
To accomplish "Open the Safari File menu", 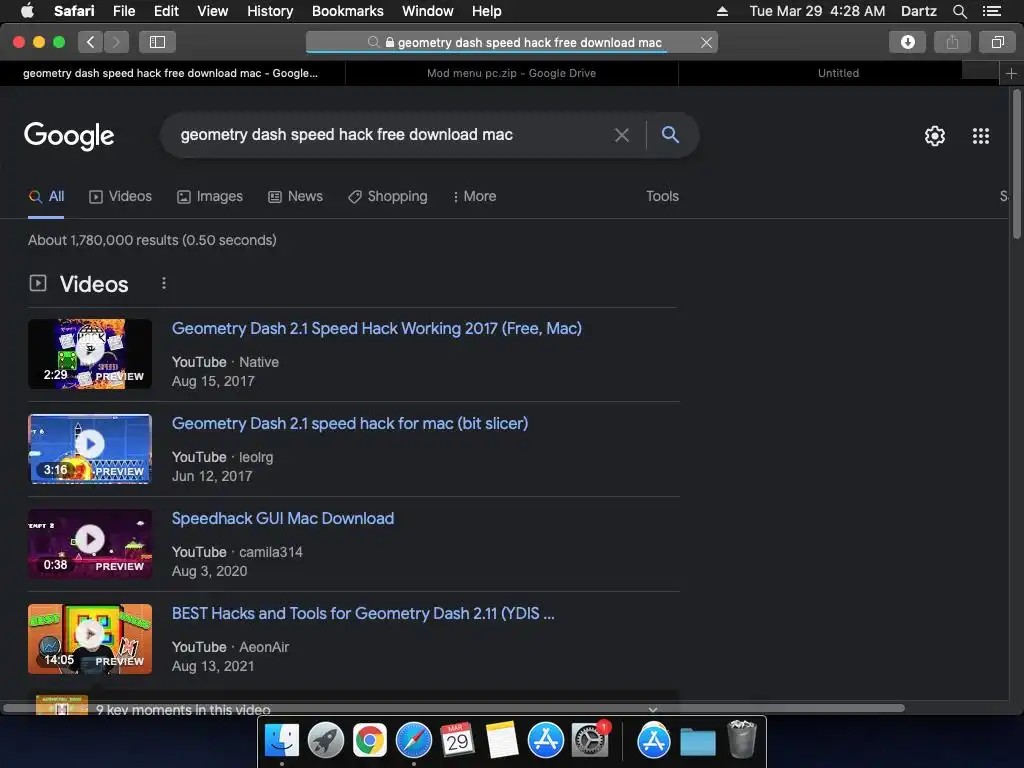I will coord(123,11).
